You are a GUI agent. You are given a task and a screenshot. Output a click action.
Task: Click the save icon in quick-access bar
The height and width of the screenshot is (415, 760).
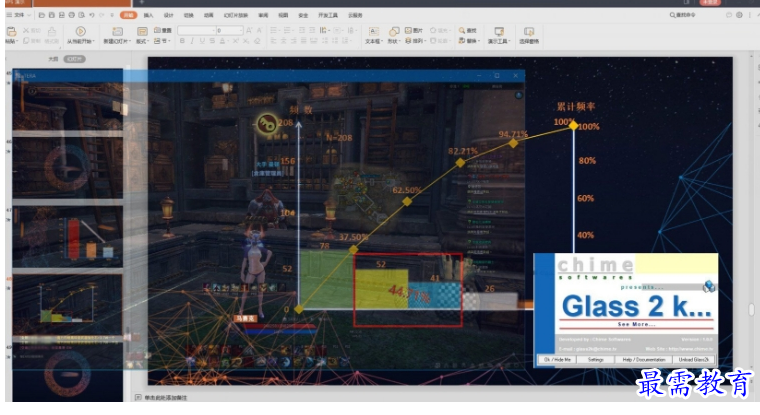coord(51,15)
